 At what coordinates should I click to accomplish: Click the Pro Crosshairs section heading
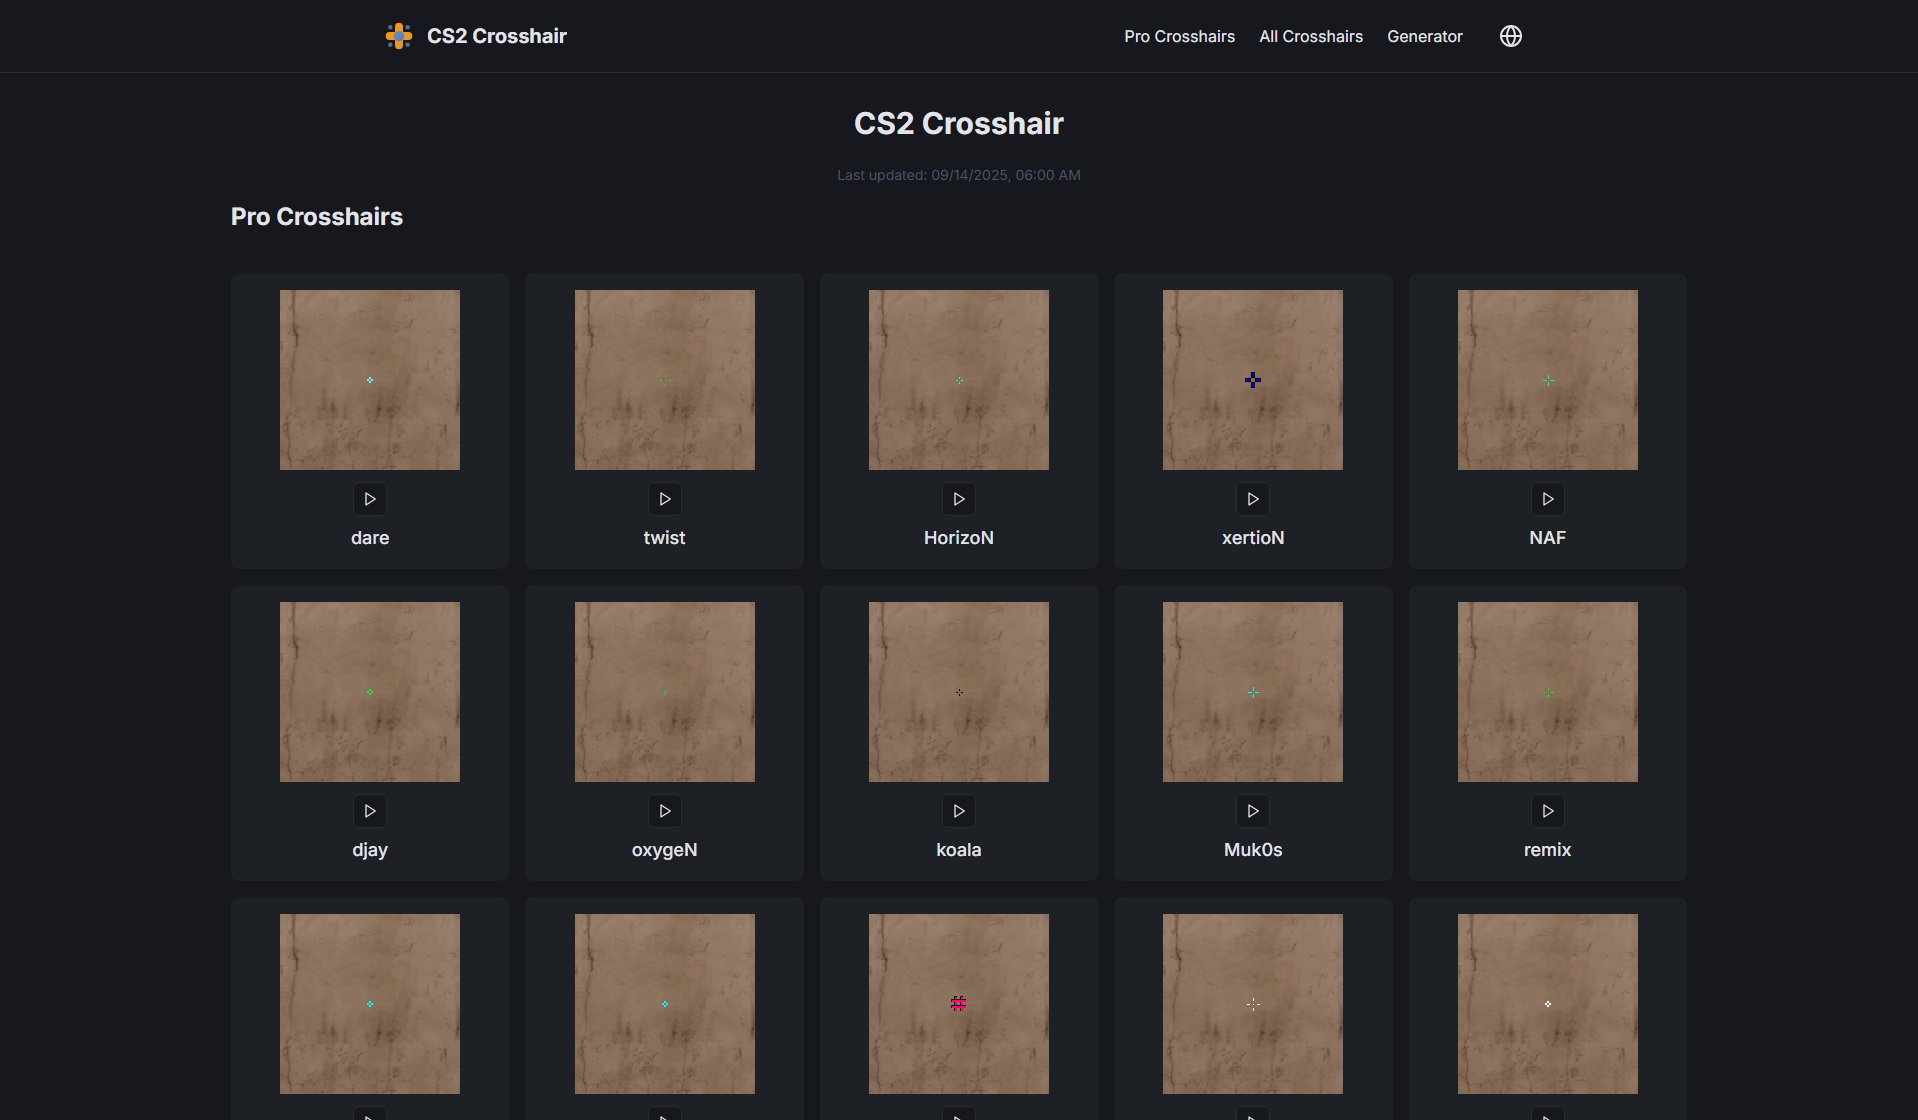(x=317, y=217)
